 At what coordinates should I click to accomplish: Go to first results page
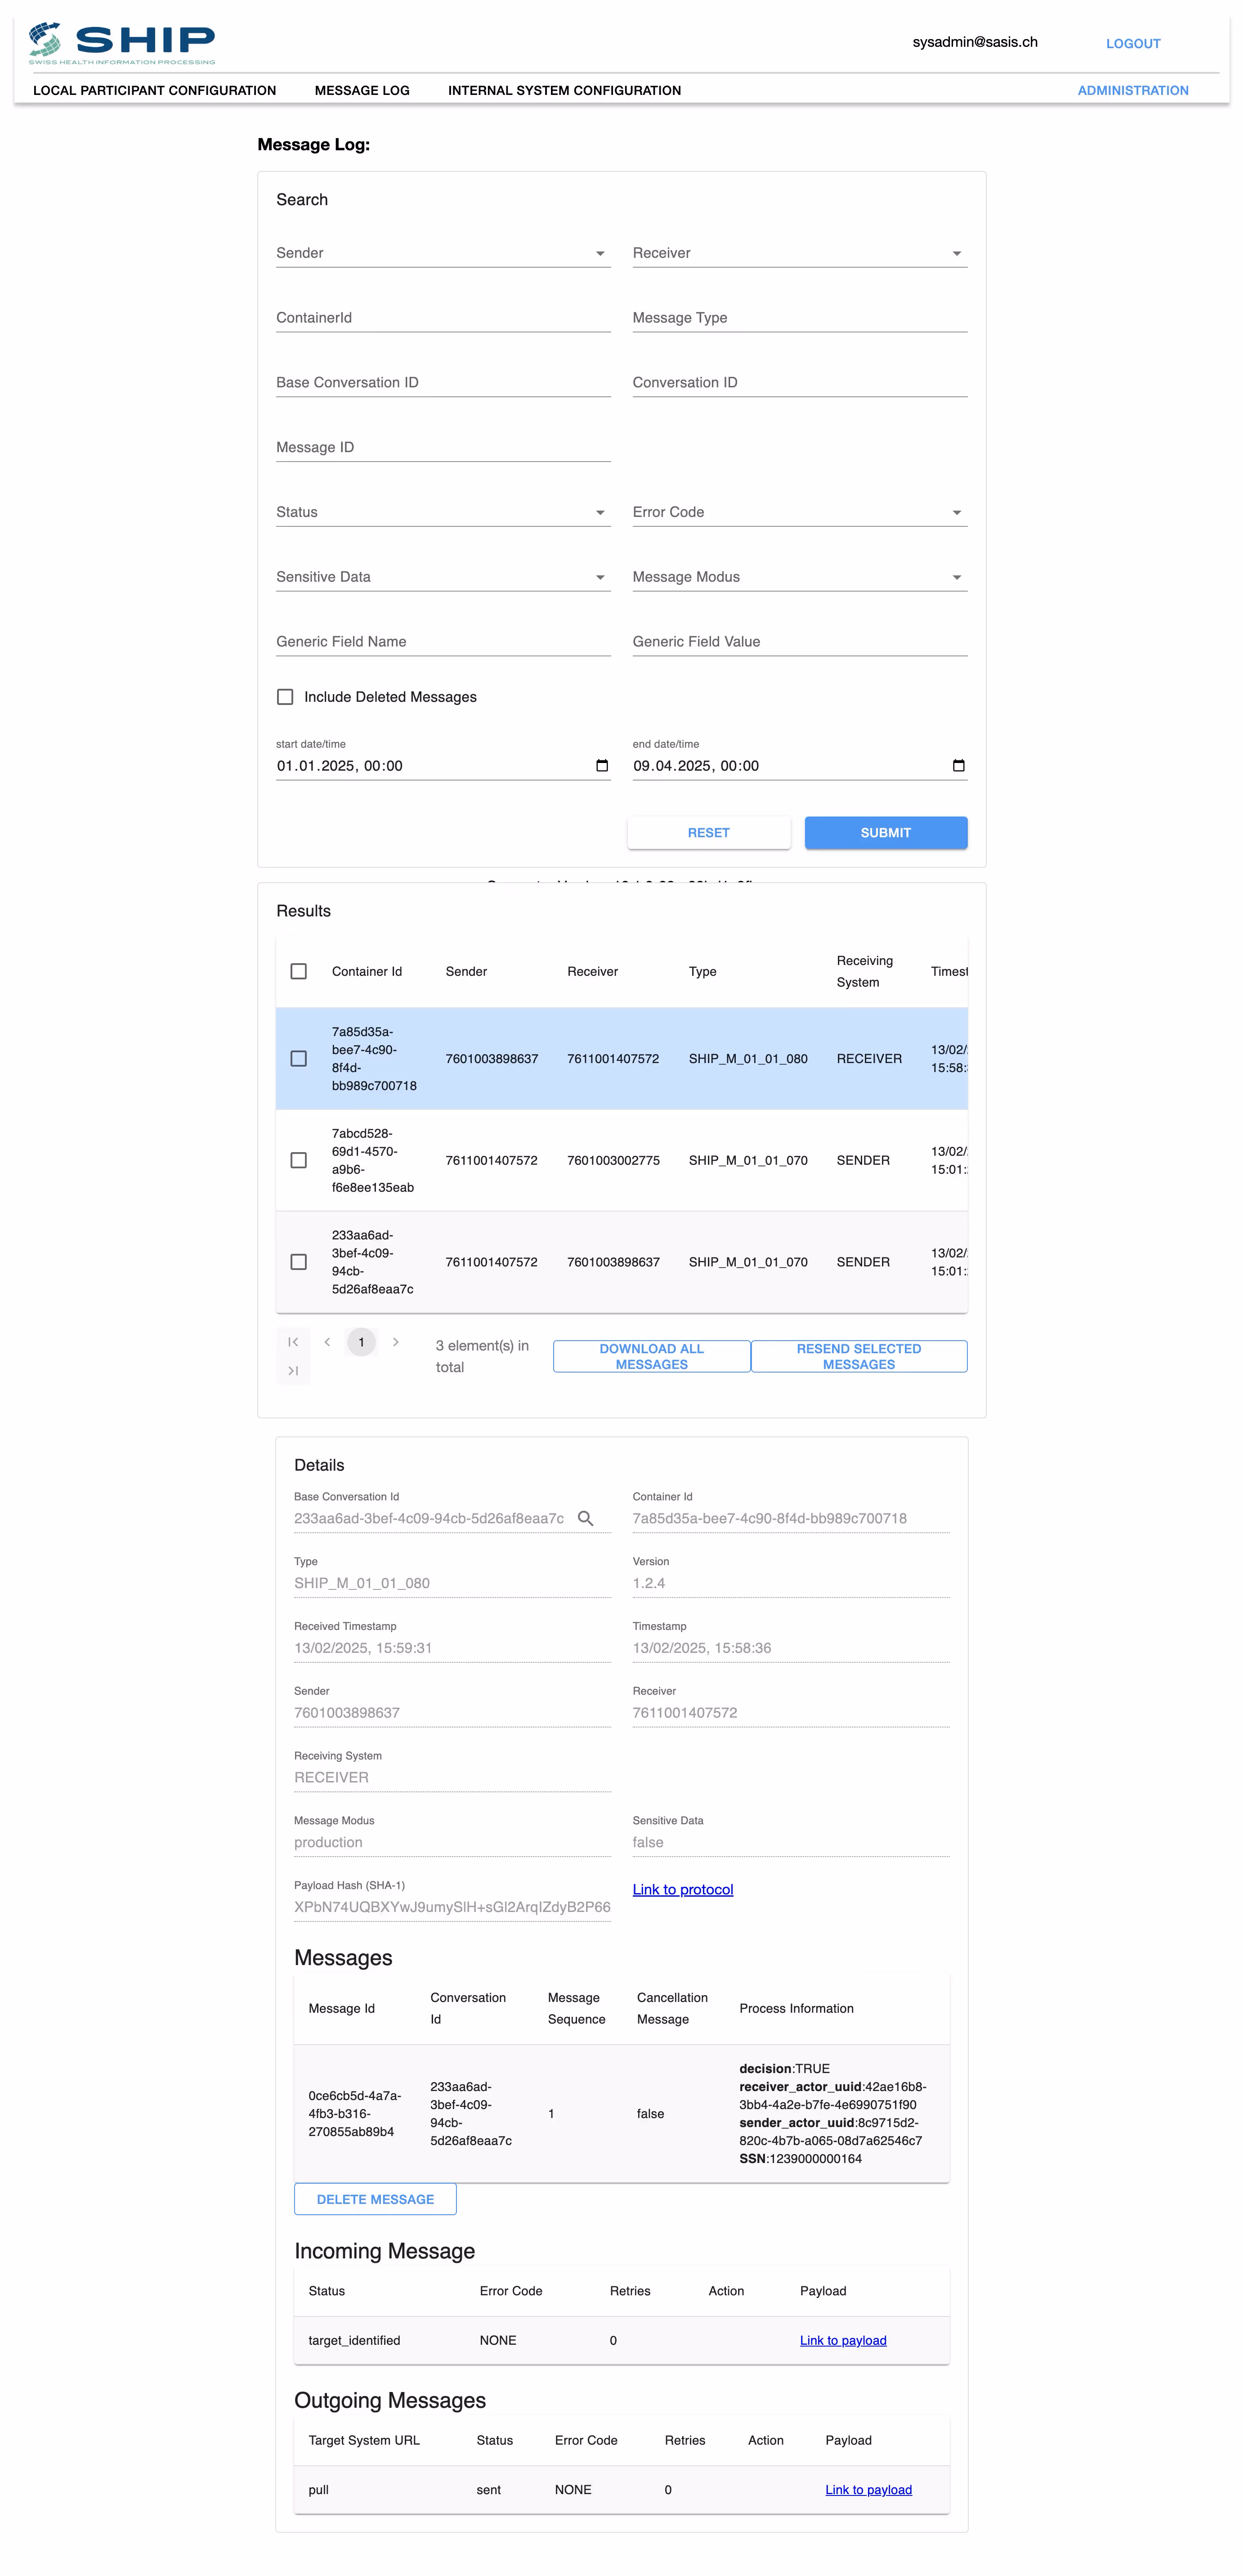[293, 1342]
